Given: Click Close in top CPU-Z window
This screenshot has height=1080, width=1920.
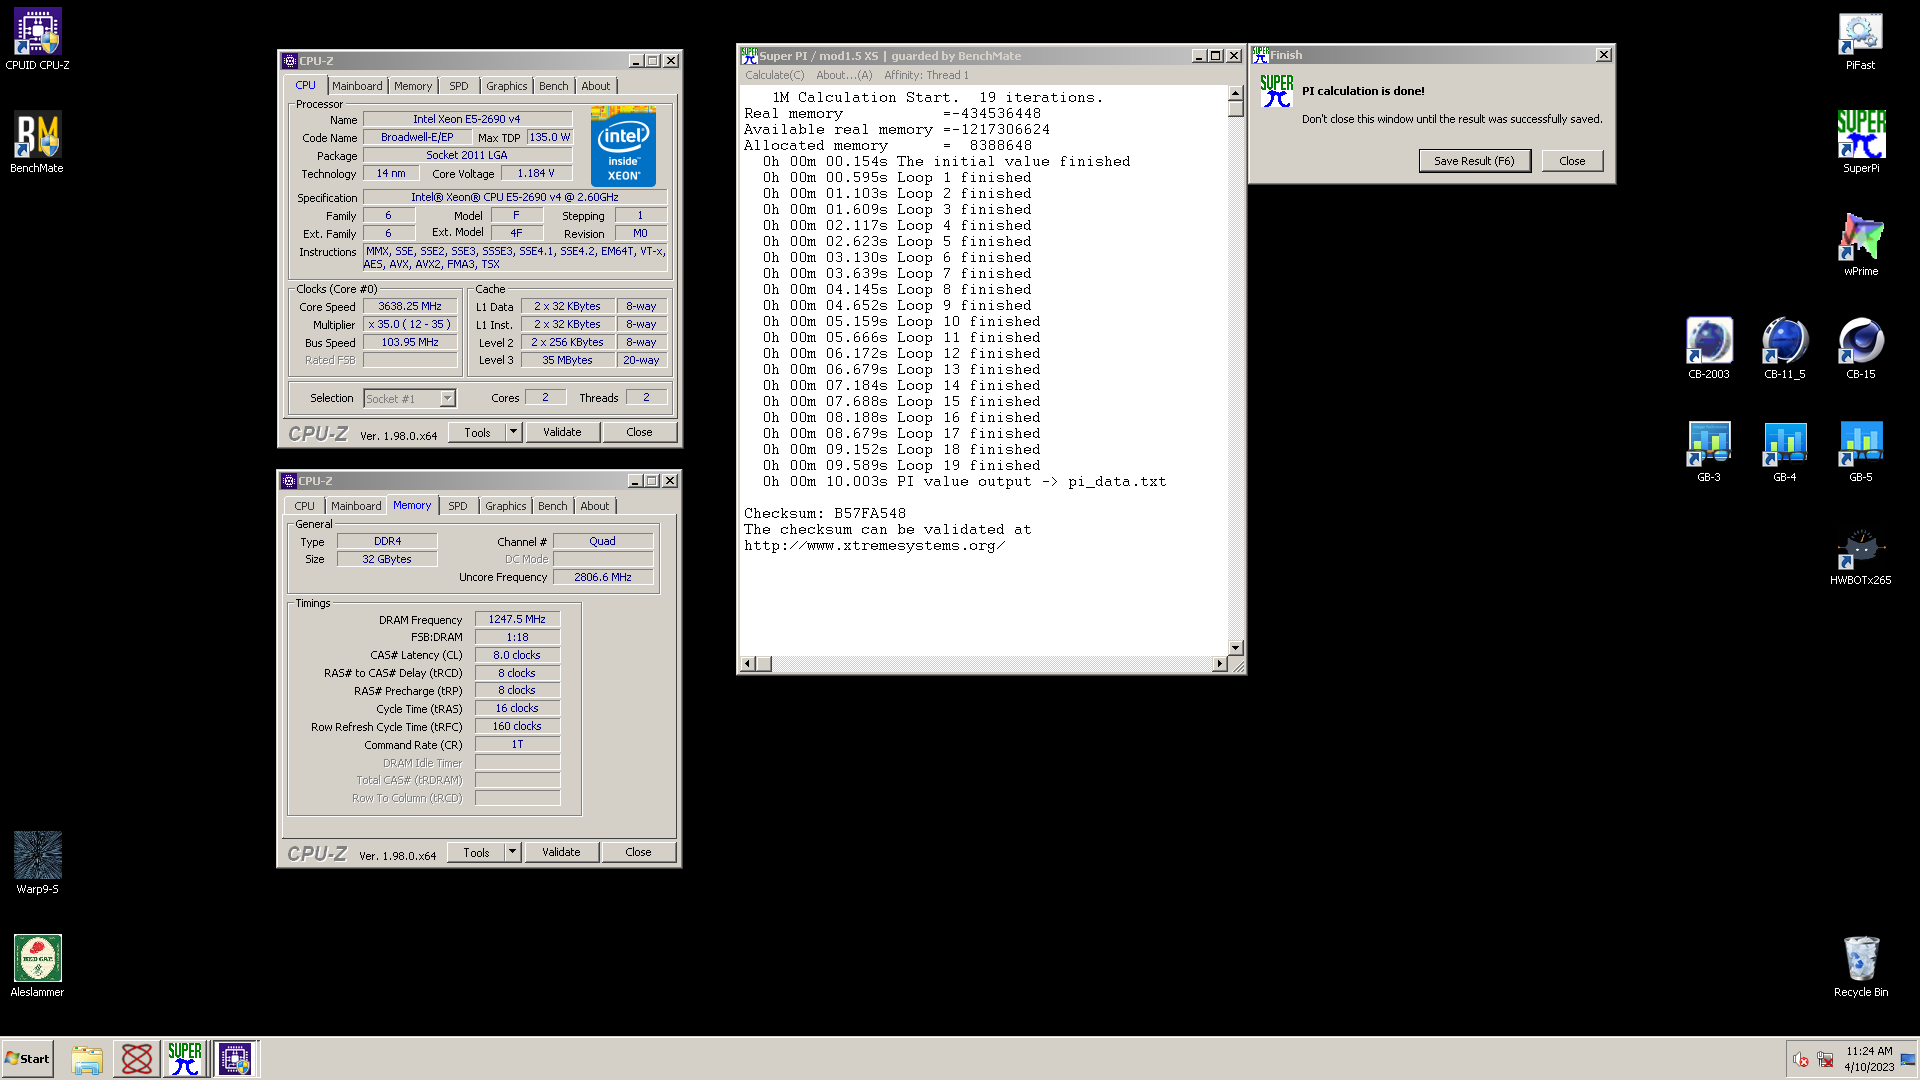Looking at the screenshot, I should (639, 432).
